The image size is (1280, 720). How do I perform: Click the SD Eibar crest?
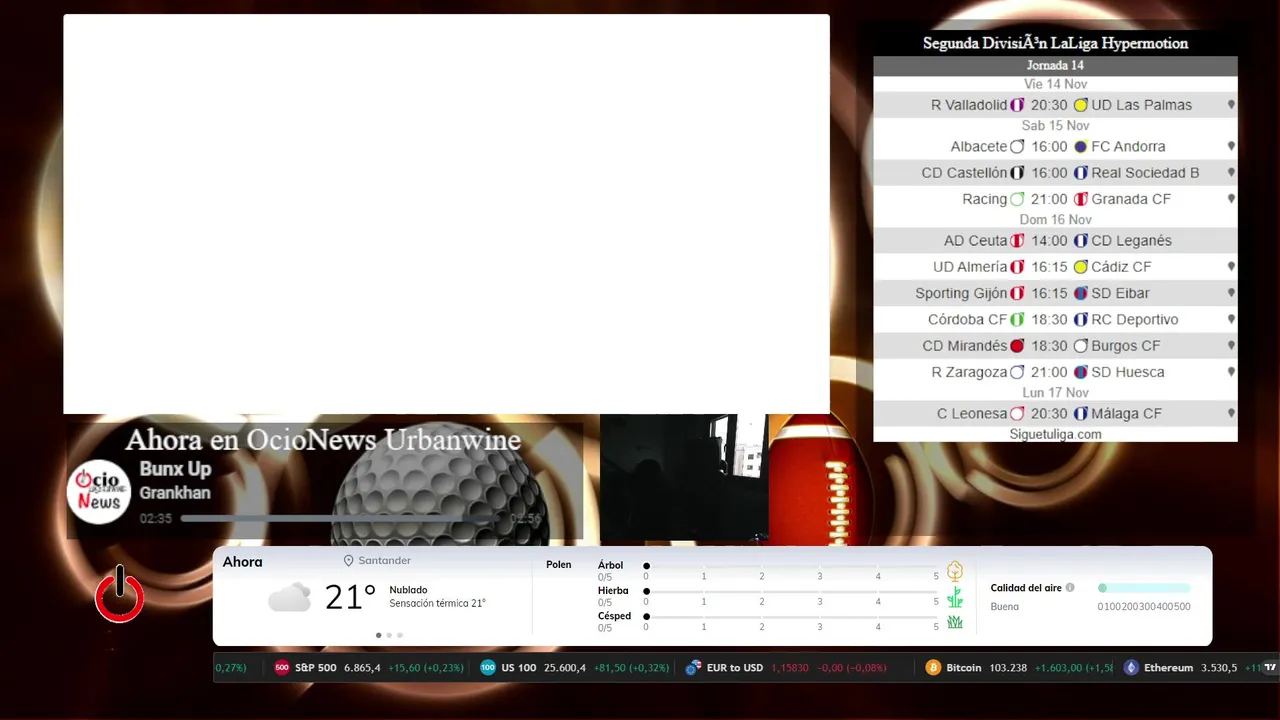(1081, 293)
